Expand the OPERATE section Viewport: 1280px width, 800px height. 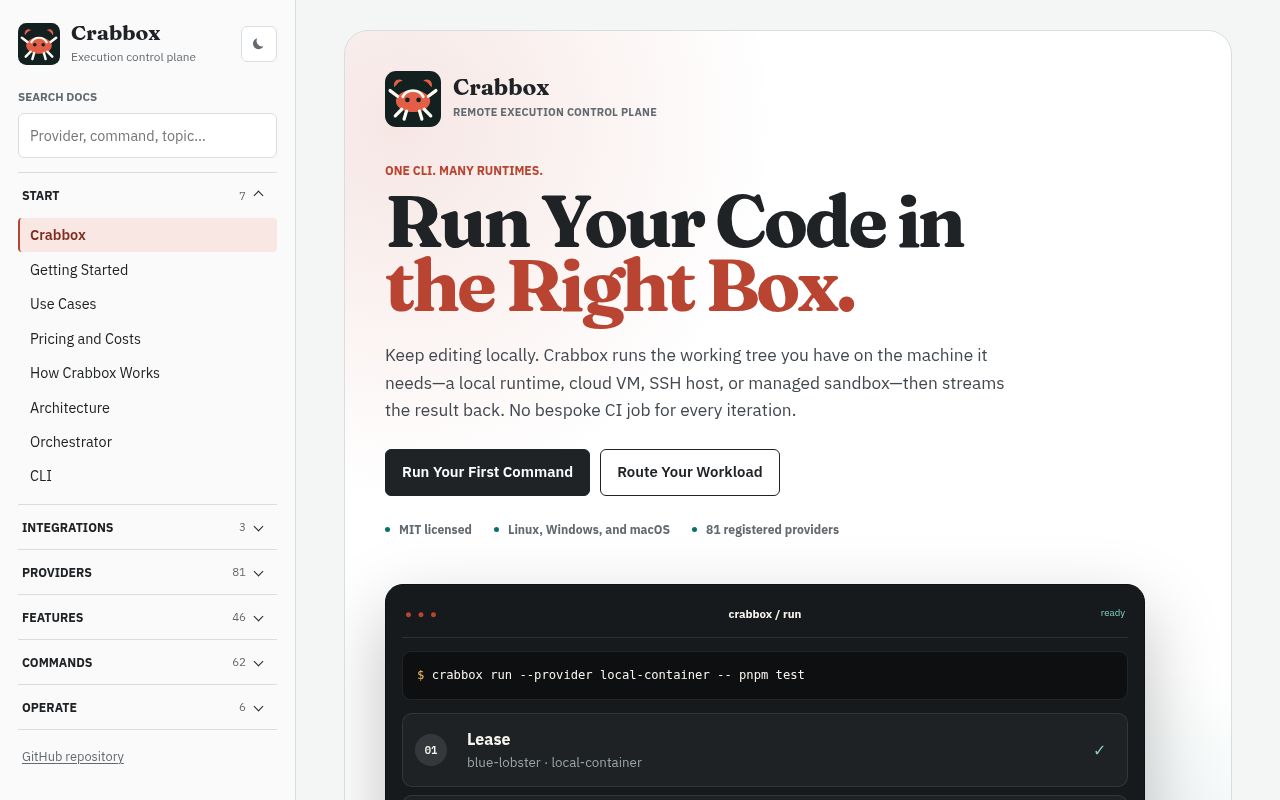tap(147, 707)
